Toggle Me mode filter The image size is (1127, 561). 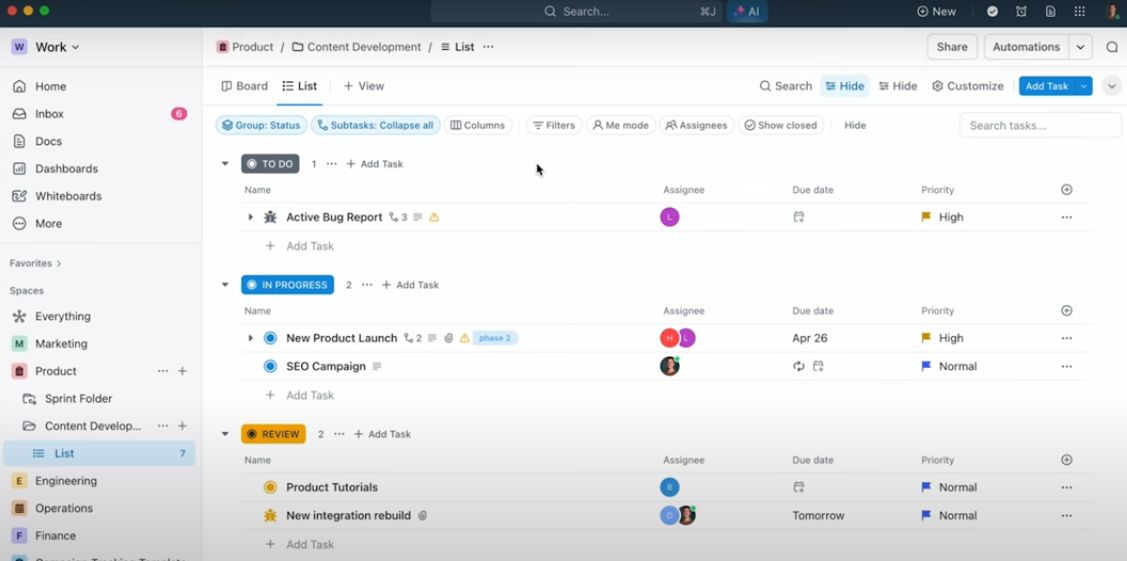click(620, 125)
